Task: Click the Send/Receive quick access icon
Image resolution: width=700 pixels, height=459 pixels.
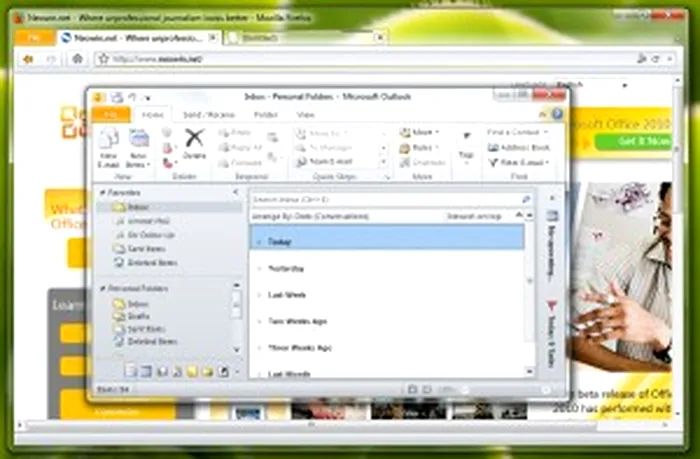Action: pos(117,97)
